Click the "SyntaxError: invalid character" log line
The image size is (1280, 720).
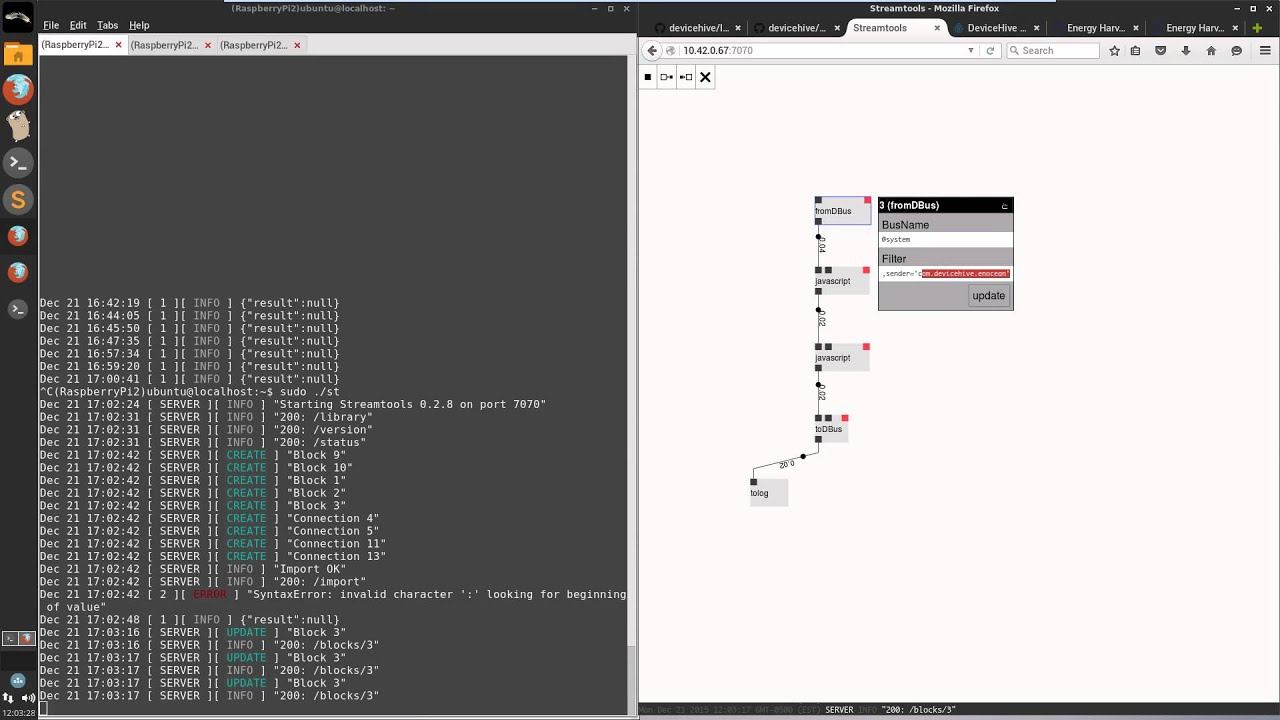(332, 600)
